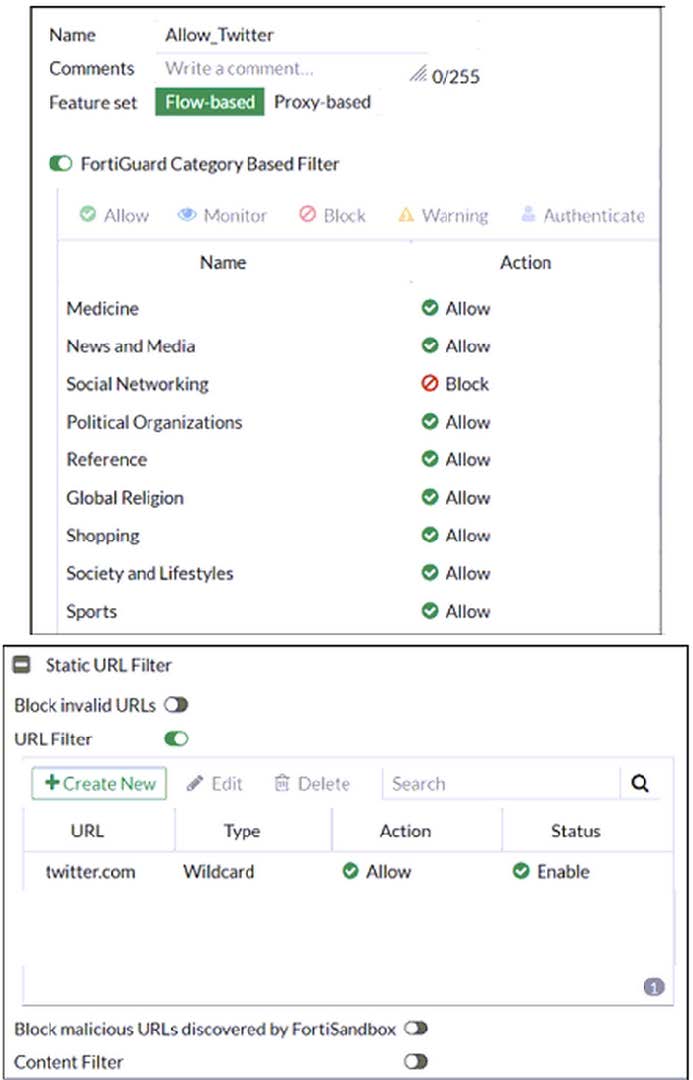Select the twitter.com URL row

[90, 872]
